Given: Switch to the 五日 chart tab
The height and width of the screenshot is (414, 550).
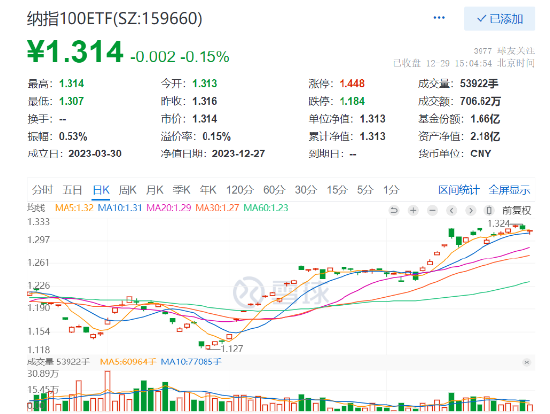Looking at the screenshot, I should pyautogui.click(x=72, y=190).
